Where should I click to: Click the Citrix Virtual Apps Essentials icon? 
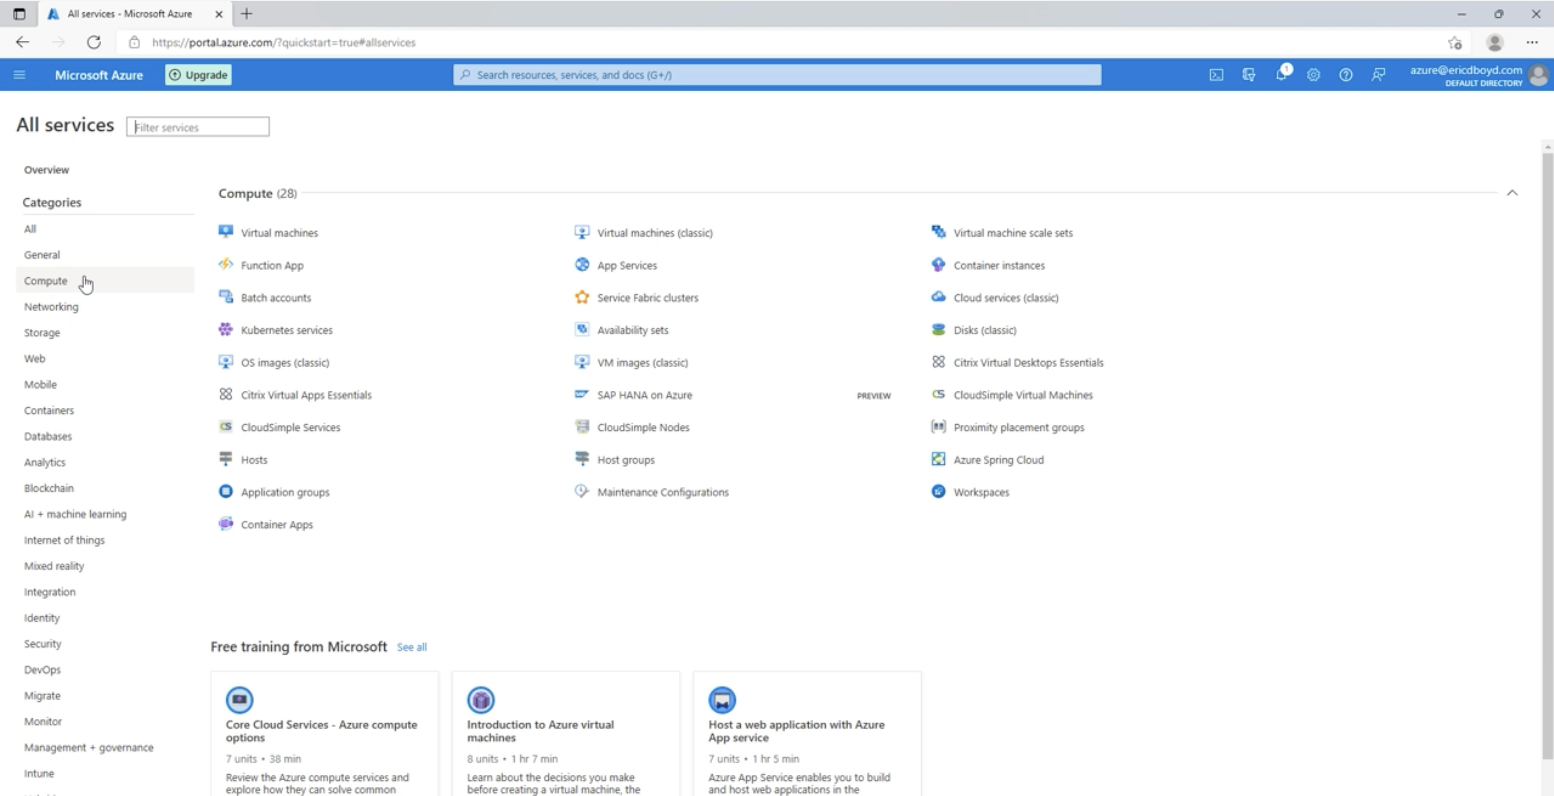click(x=226, y=394)
